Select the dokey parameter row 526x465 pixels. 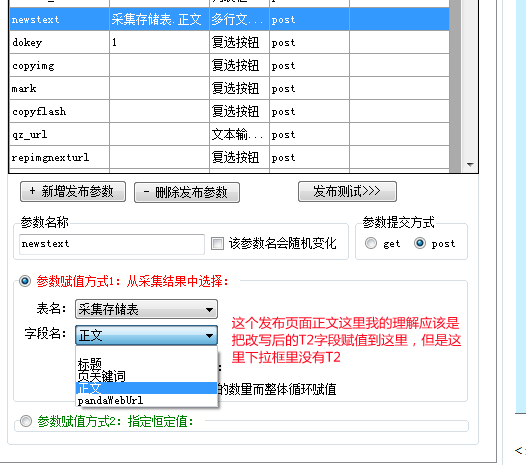(x=229, y=42)
